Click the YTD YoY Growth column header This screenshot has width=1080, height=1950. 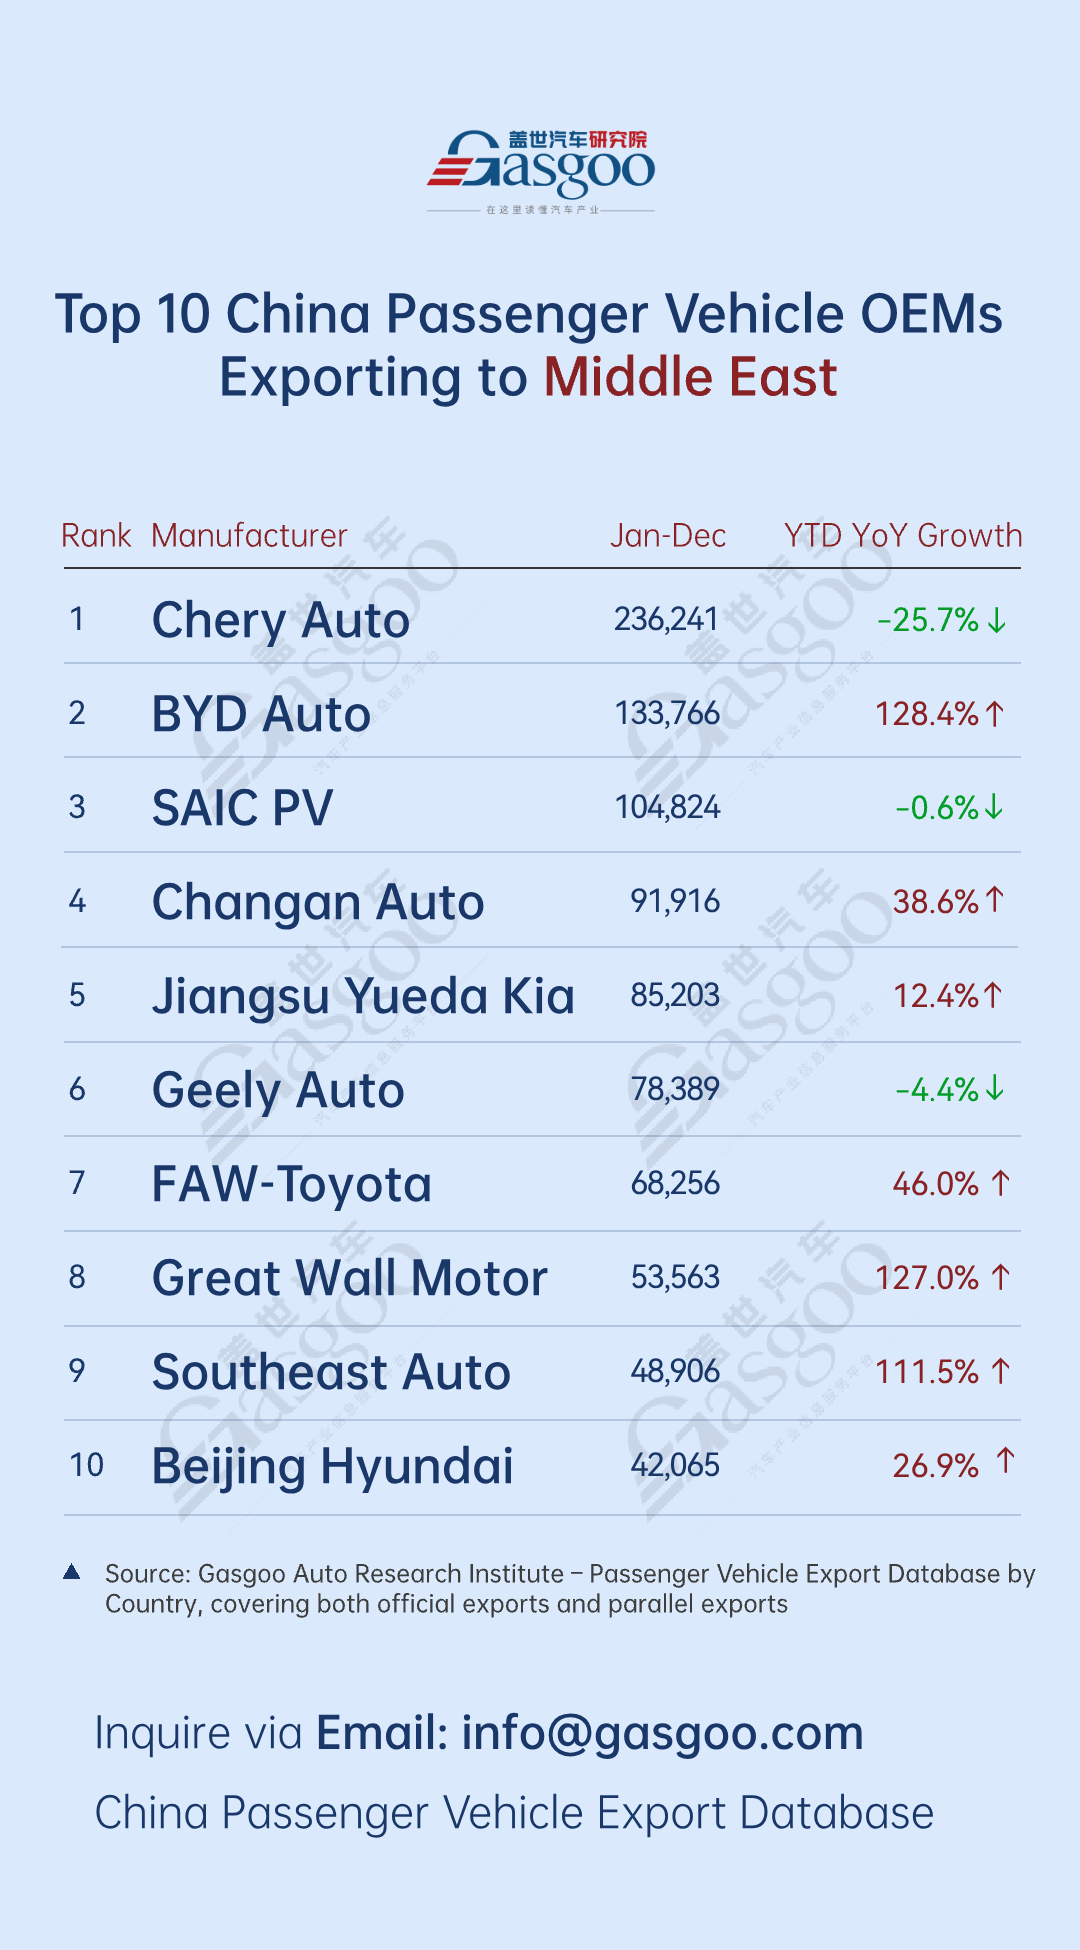coord(903,536)
